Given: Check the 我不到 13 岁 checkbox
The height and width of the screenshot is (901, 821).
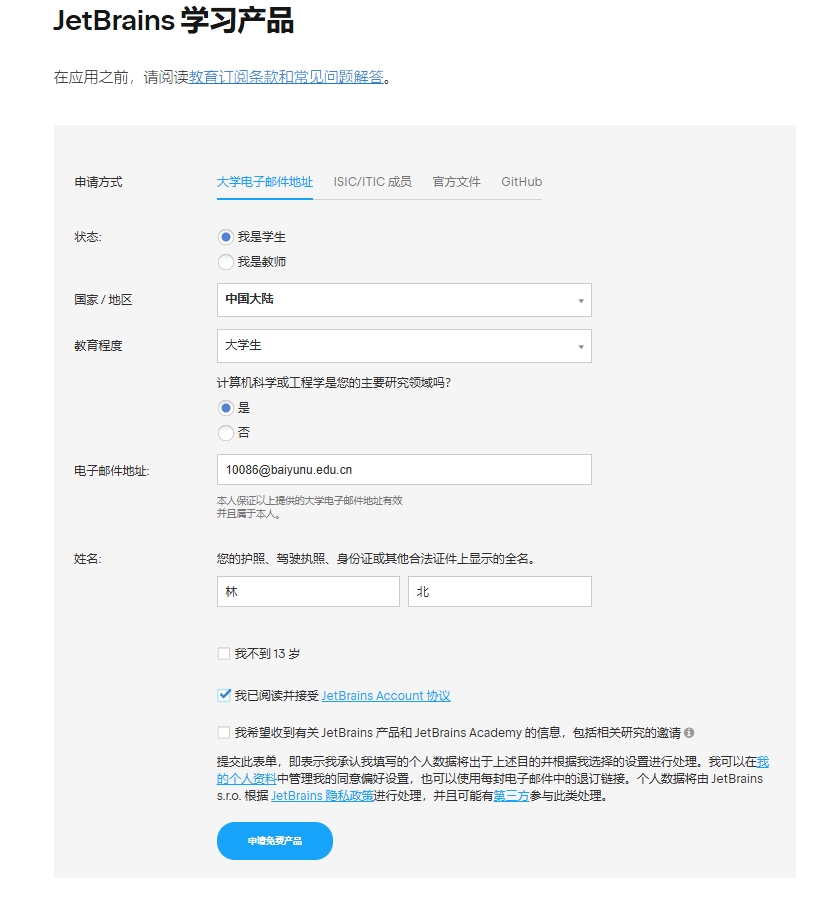Looking at the screenshot, I should tap(222, 653).
